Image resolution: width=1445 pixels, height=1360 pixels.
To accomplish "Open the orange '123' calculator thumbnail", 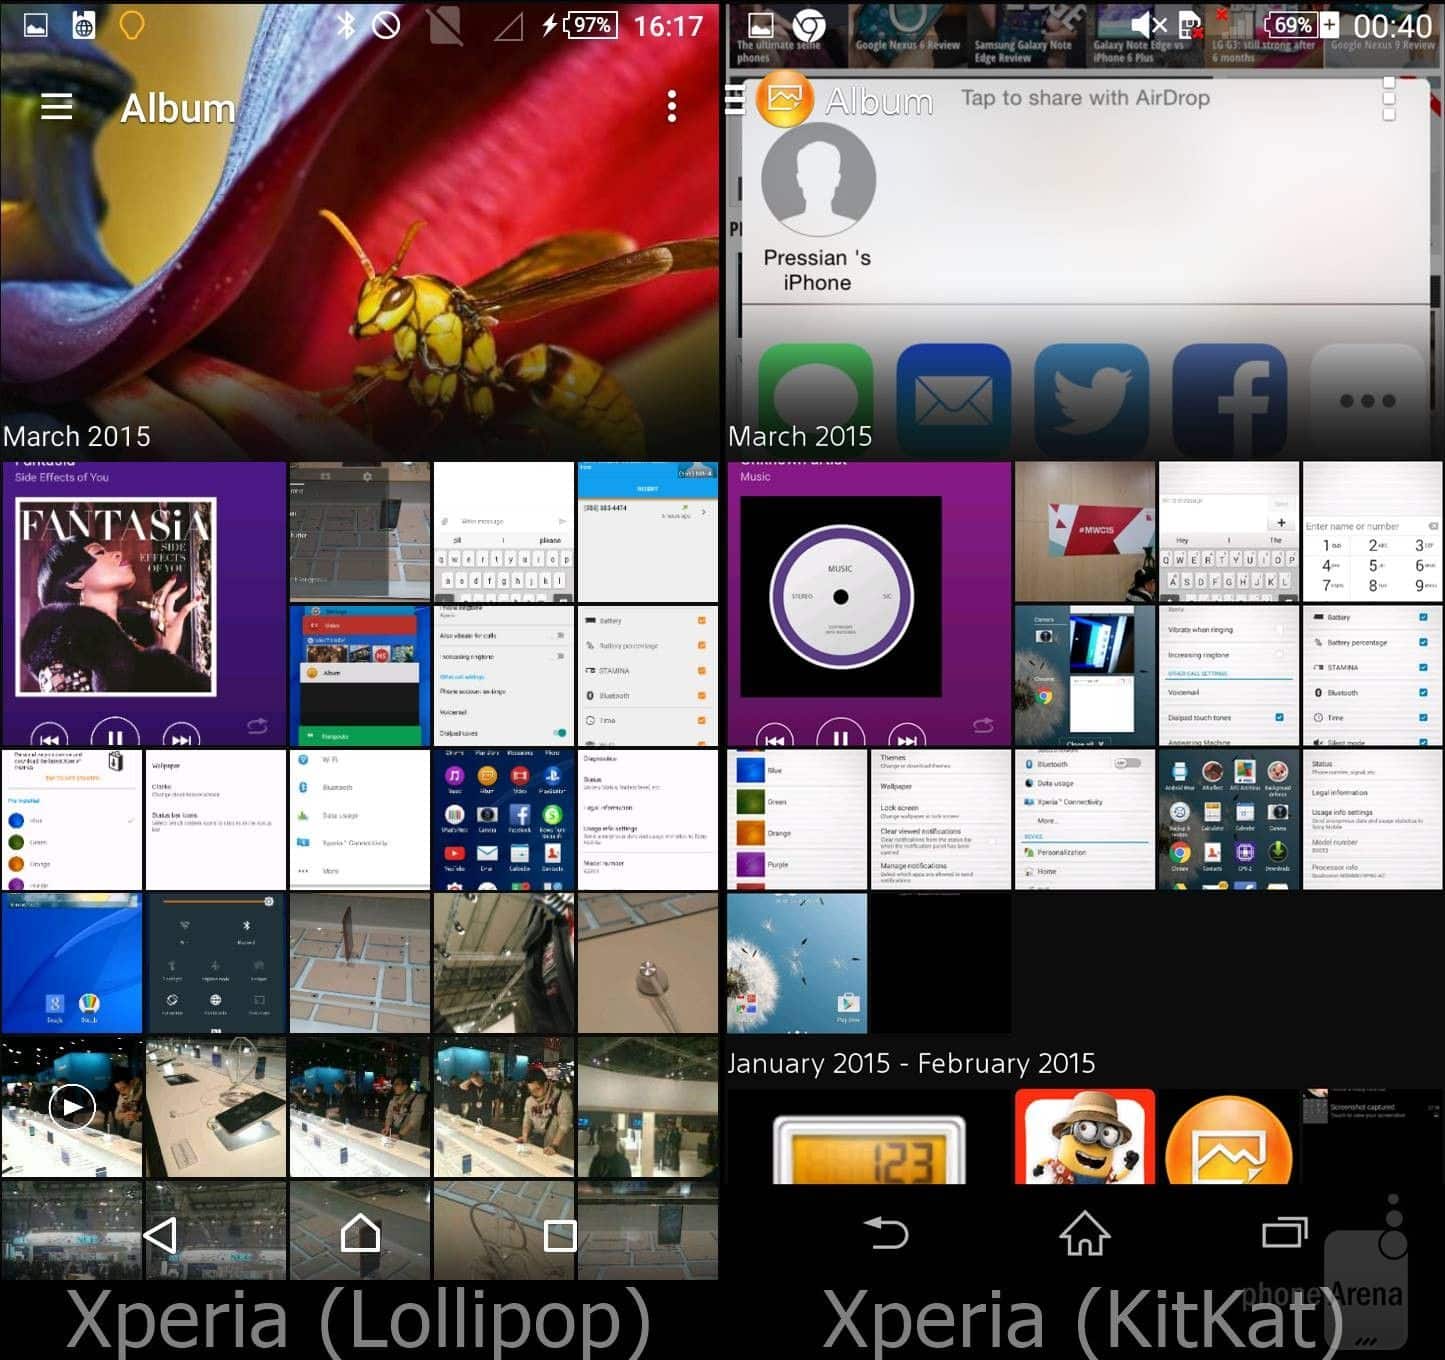I will [869, 1137].
